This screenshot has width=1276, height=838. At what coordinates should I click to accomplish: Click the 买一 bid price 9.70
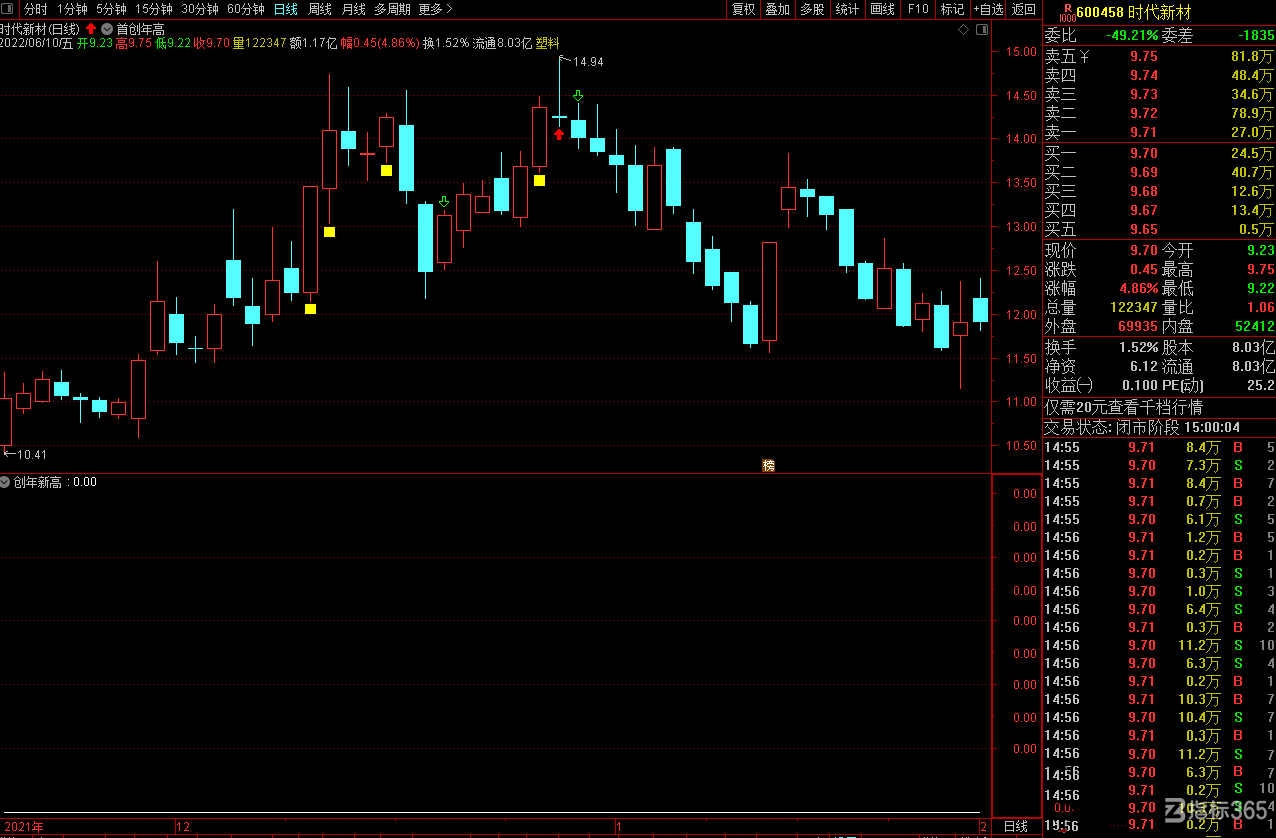[1144, 153]
